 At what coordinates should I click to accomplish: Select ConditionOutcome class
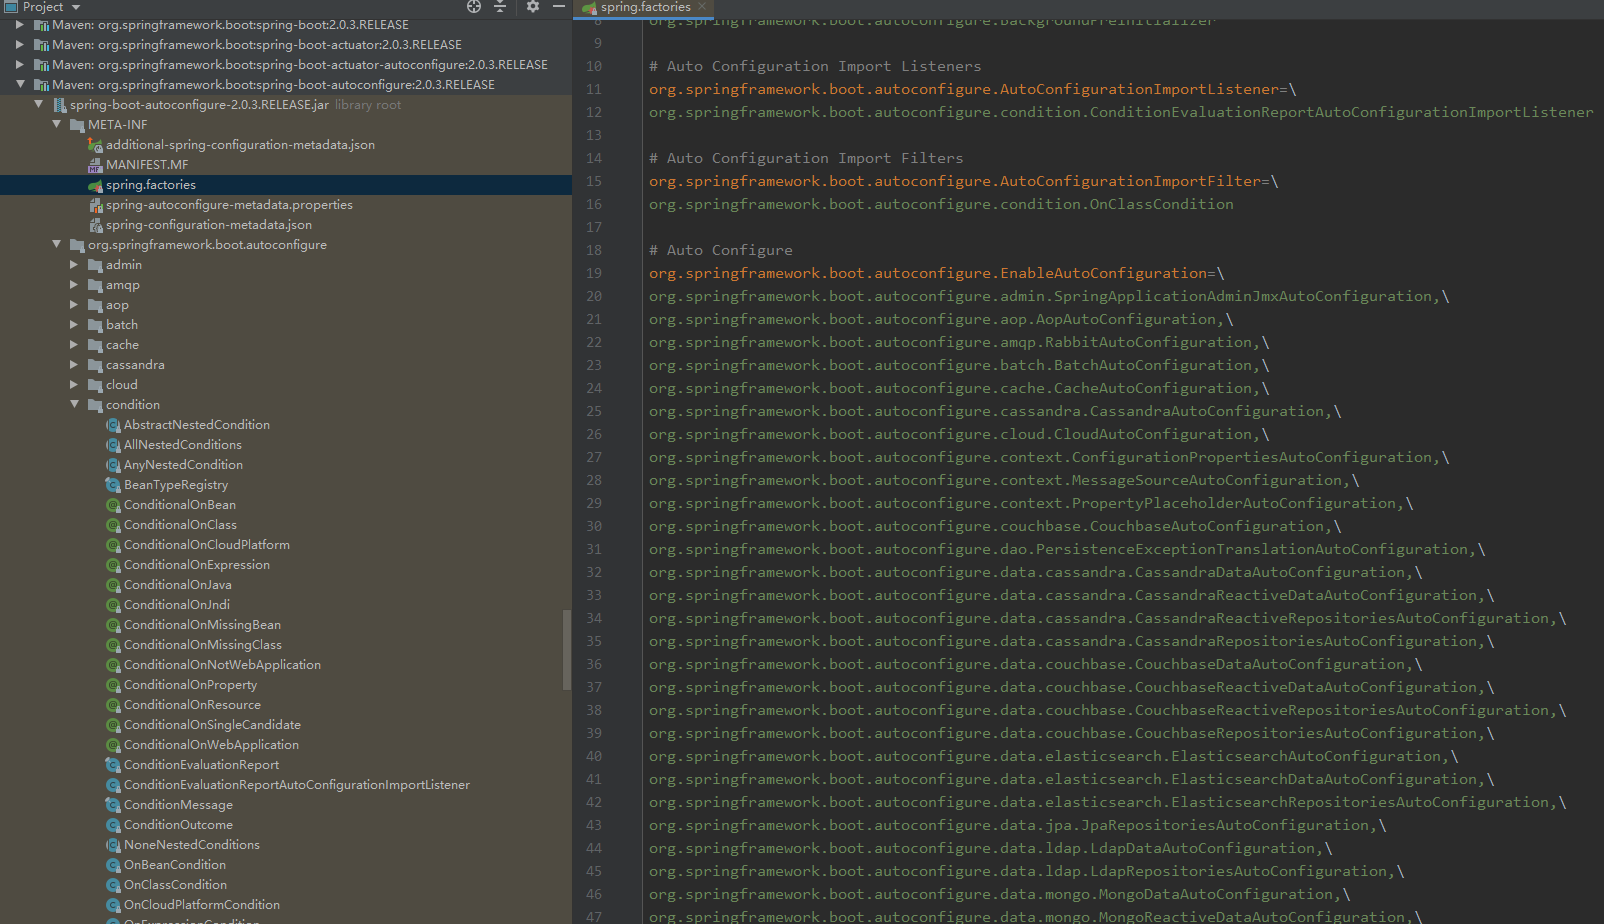coord(178,825)
